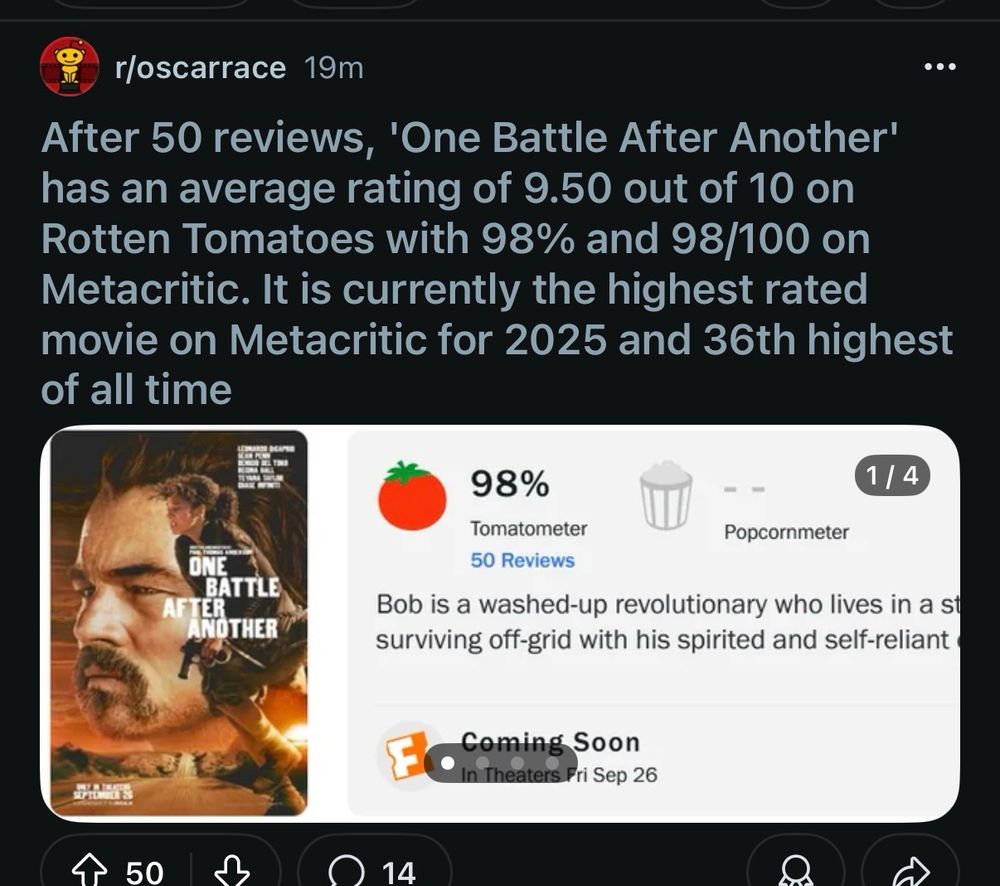Give an award using the award icon
1000x886 pixels.
(796, 872)
